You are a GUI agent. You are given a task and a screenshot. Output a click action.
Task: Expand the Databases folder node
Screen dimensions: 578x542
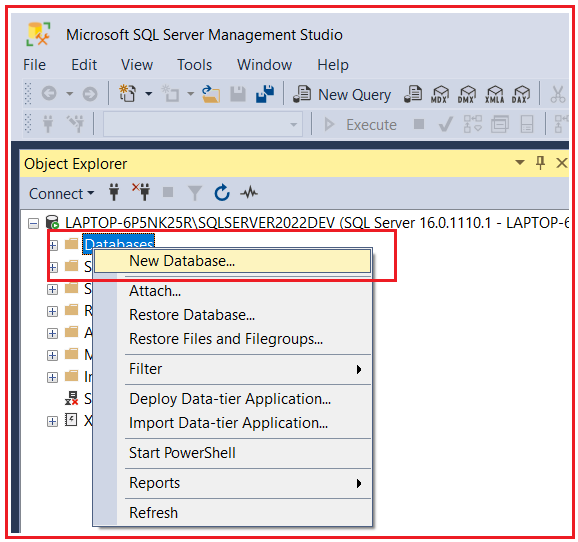[53, 245]
